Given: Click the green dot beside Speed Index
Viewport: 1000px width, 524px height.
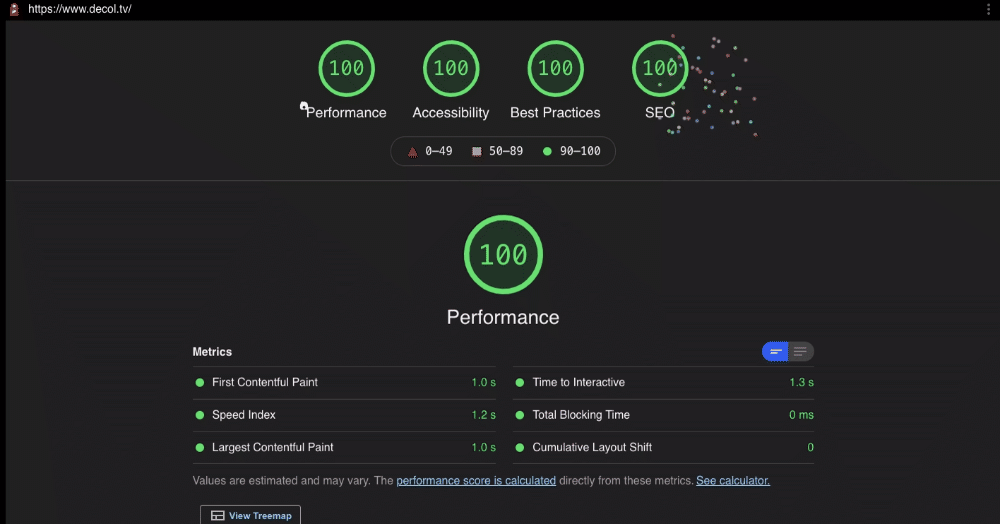Looking at the screenshot, I should 200,415.
